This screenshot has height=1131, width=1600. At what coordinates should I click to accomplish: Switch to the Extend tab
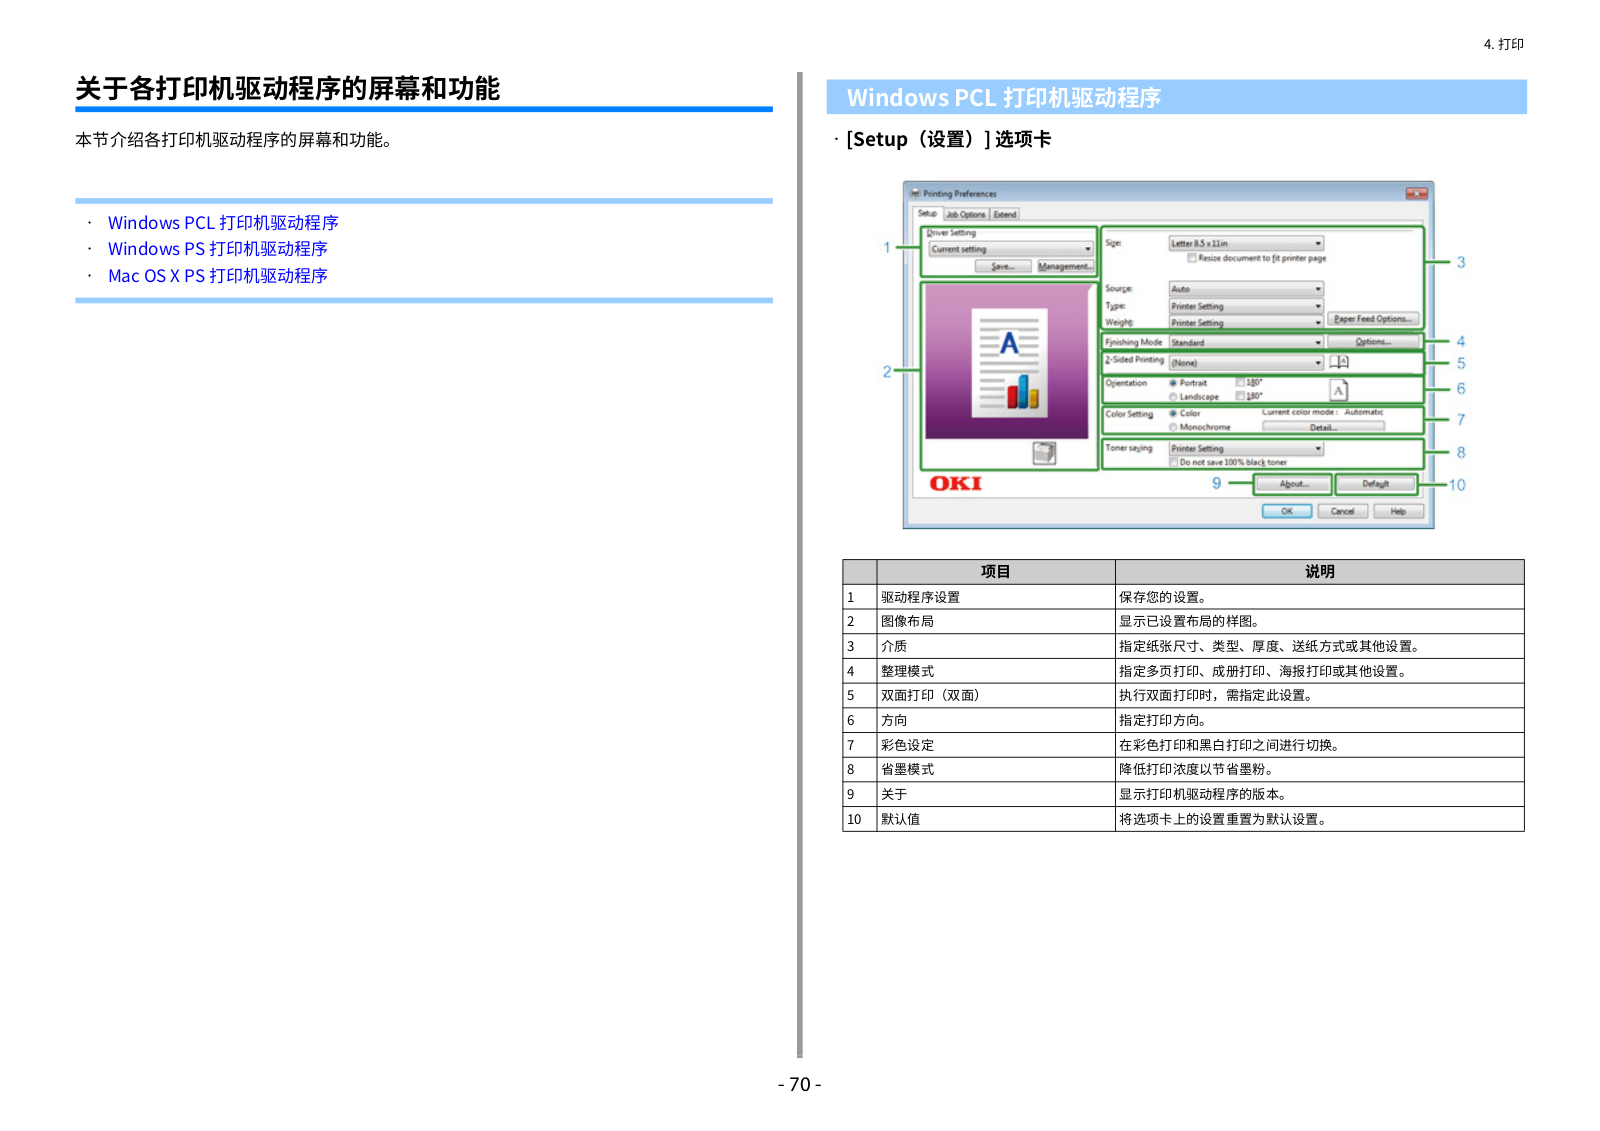(1005, 214)
